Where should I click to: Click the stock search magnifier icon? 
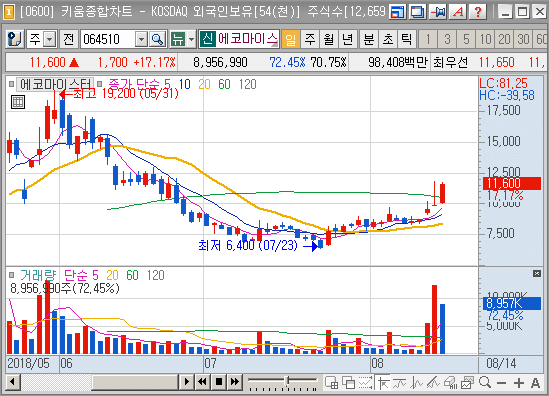coord(157,39)
